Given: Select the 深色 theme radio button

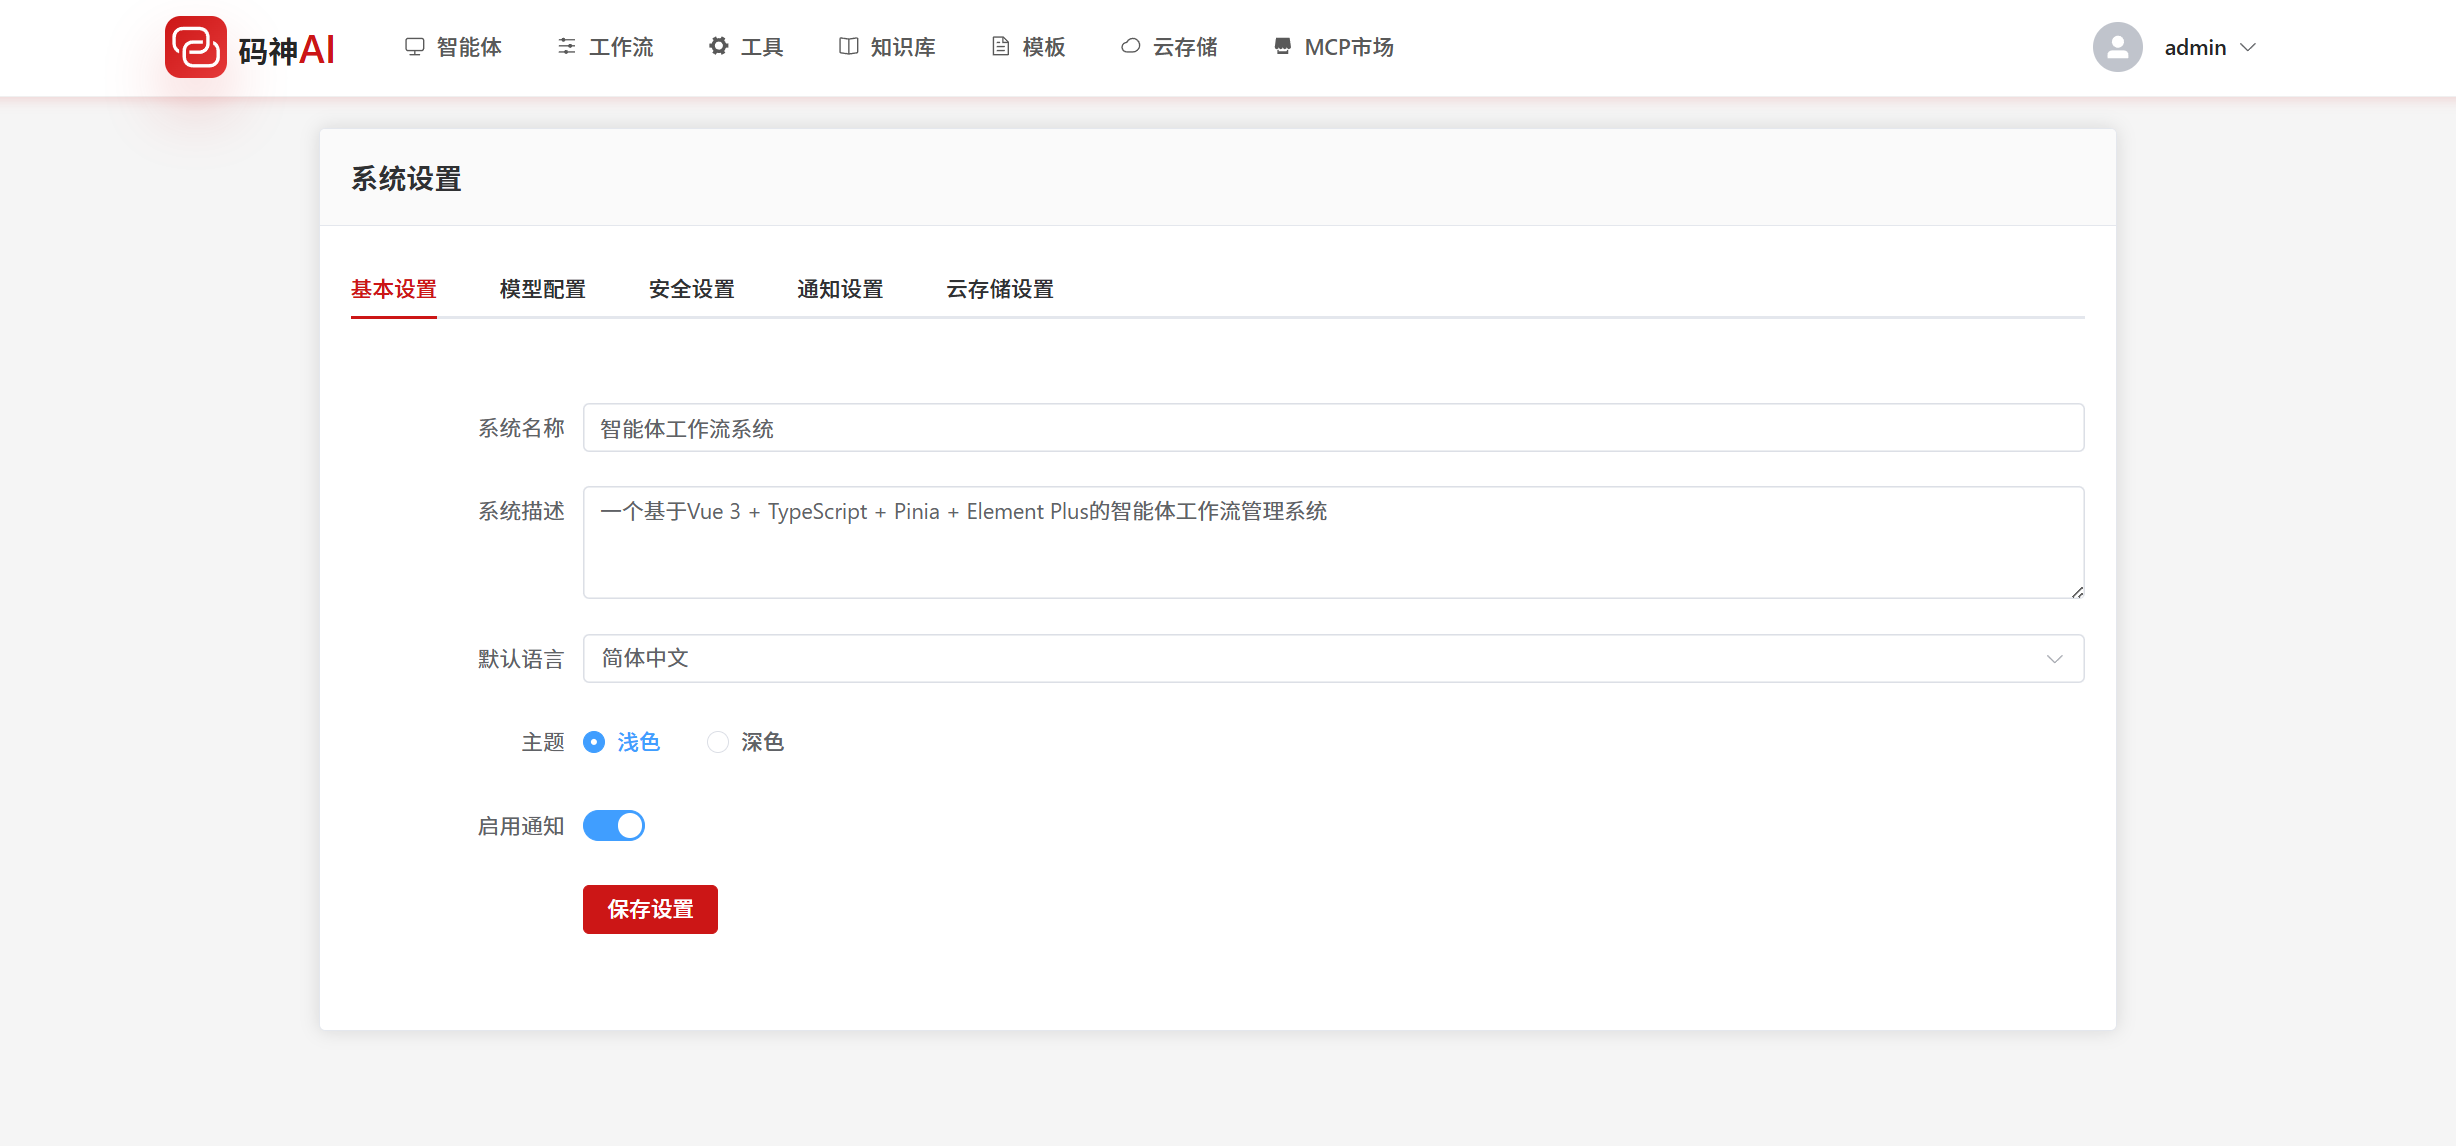Looking at the screenshot, I should pyautogui.click(x=717, y=742).
